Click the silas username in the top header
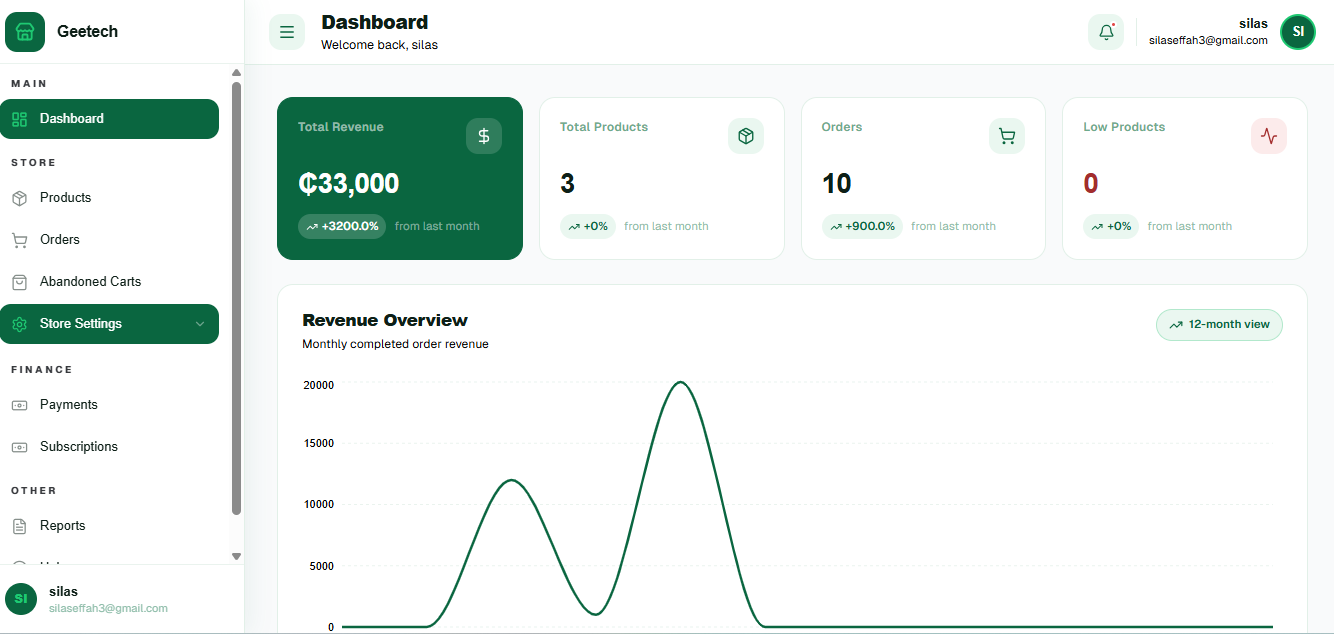The width and height of the screenshot is (1334, 634). (1253, 24)
